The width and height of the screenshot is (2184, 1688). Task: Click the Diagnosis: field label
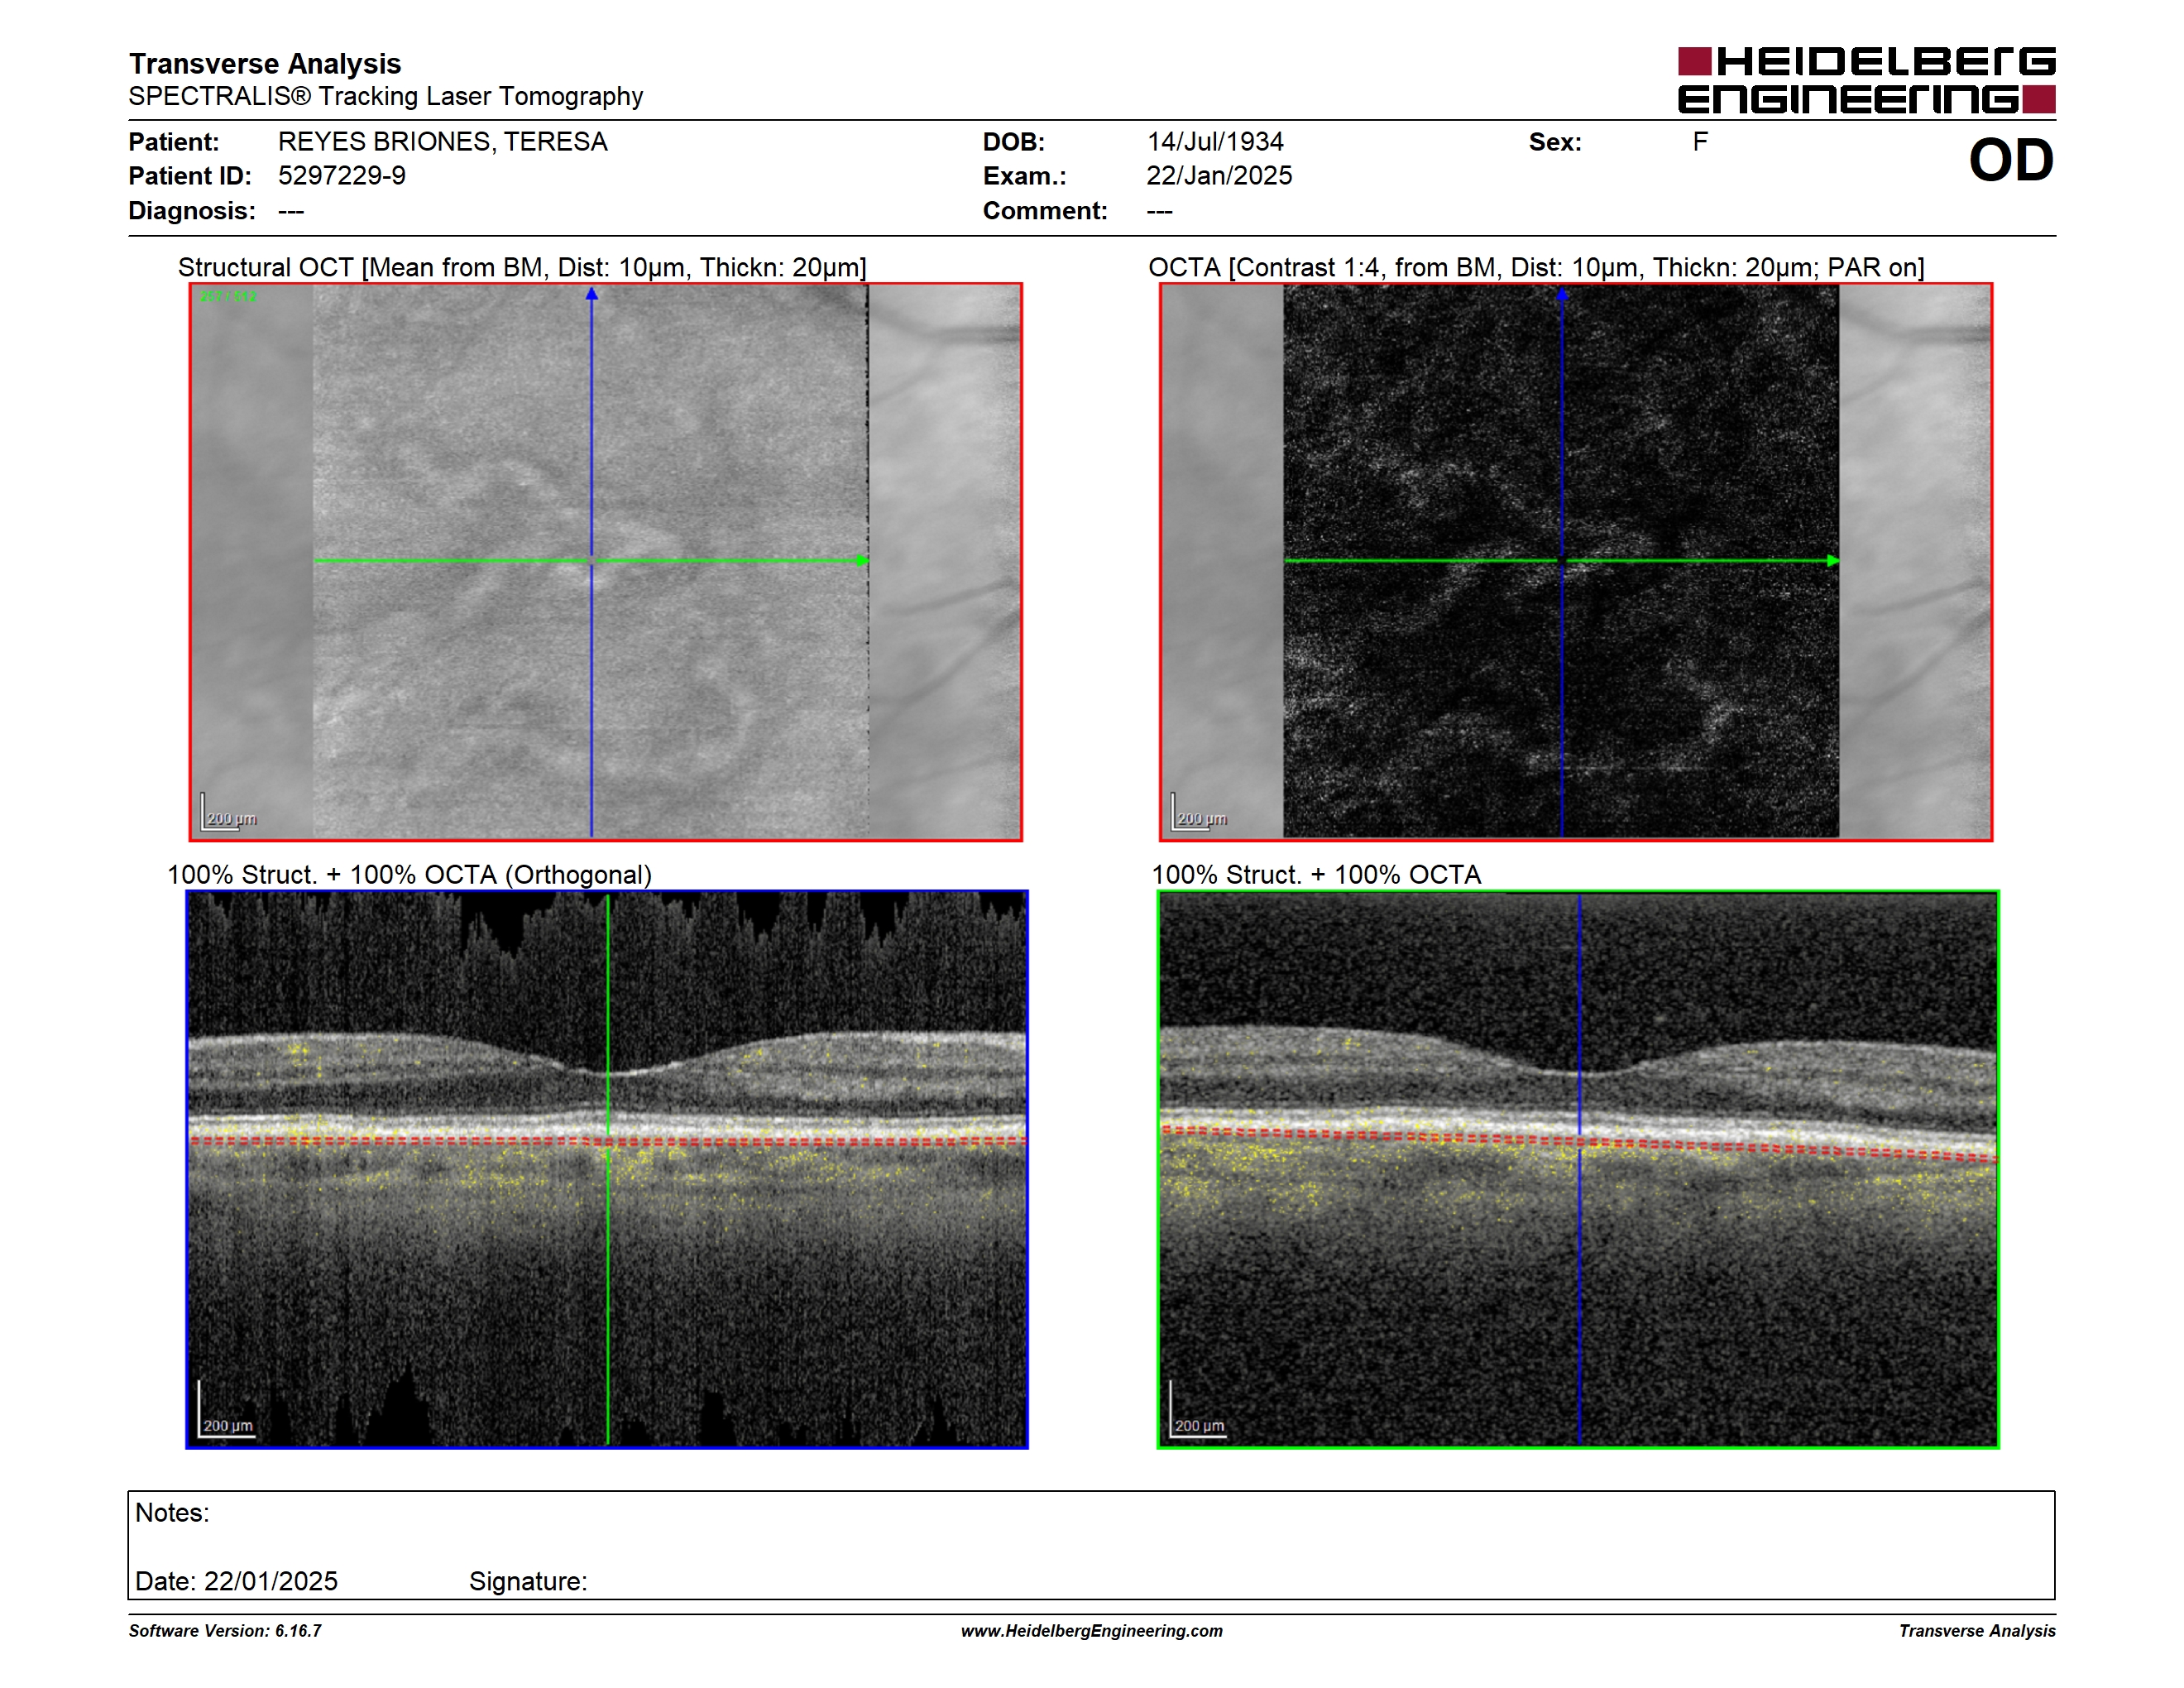pyautogui.click(x=192, y=211)
